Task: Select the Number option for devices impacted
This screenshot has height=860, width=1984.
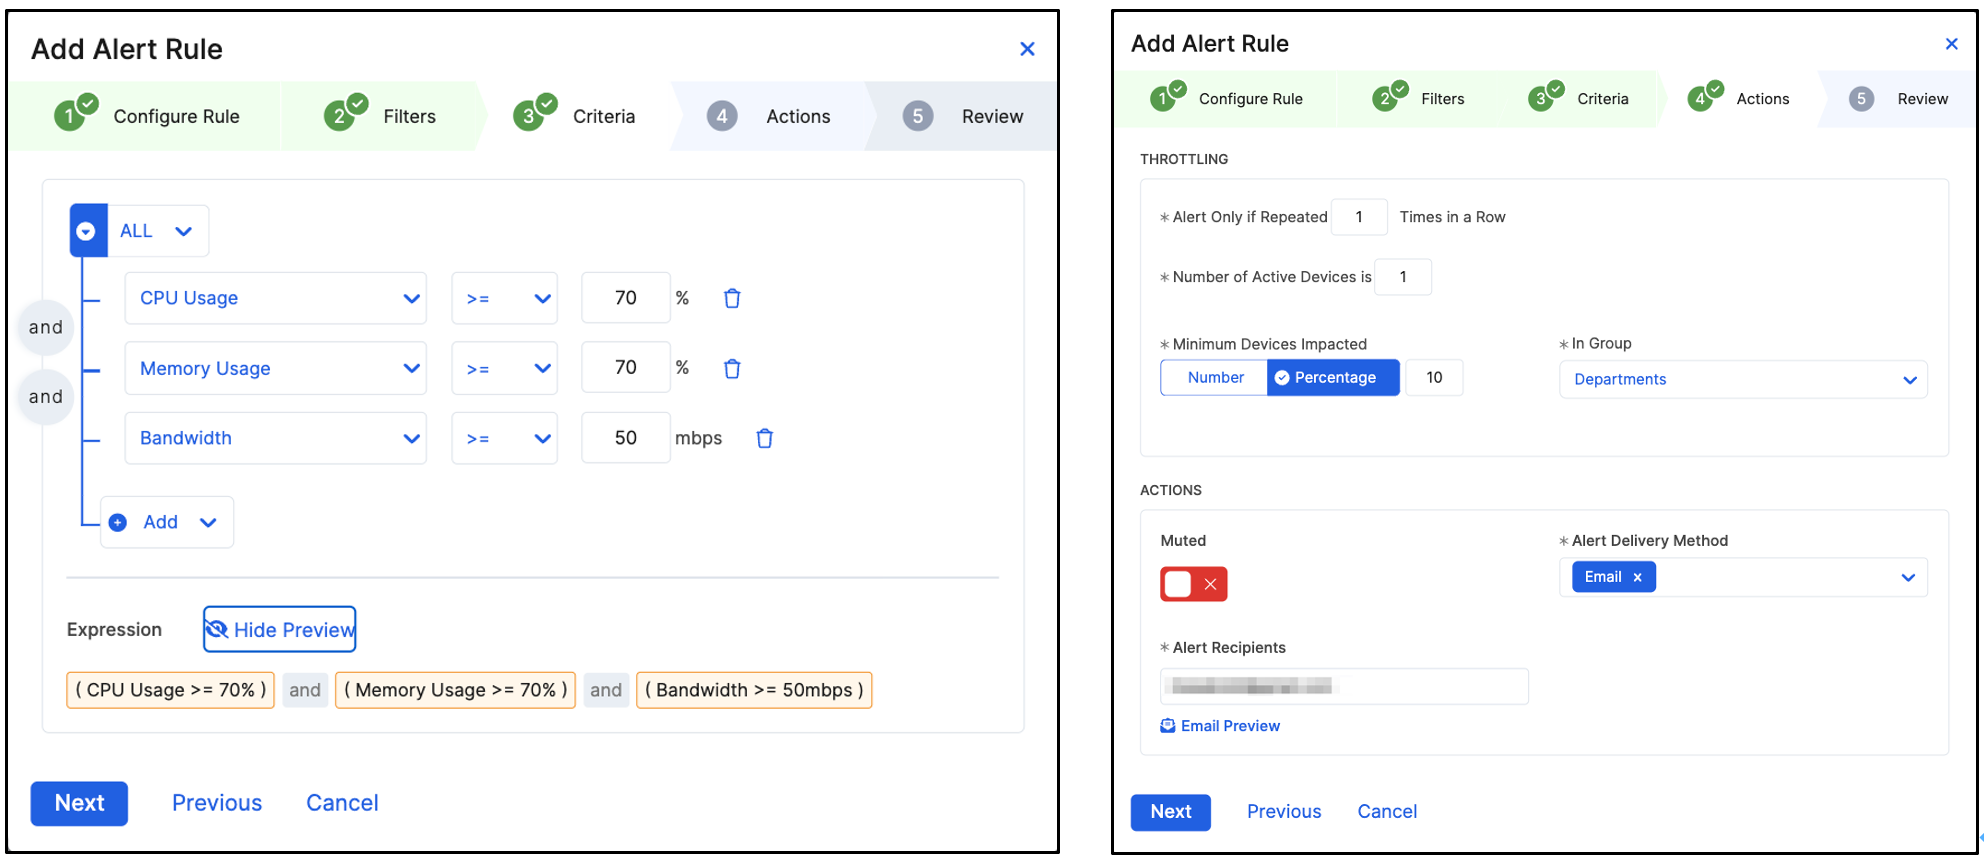Action: (1215, 378)
